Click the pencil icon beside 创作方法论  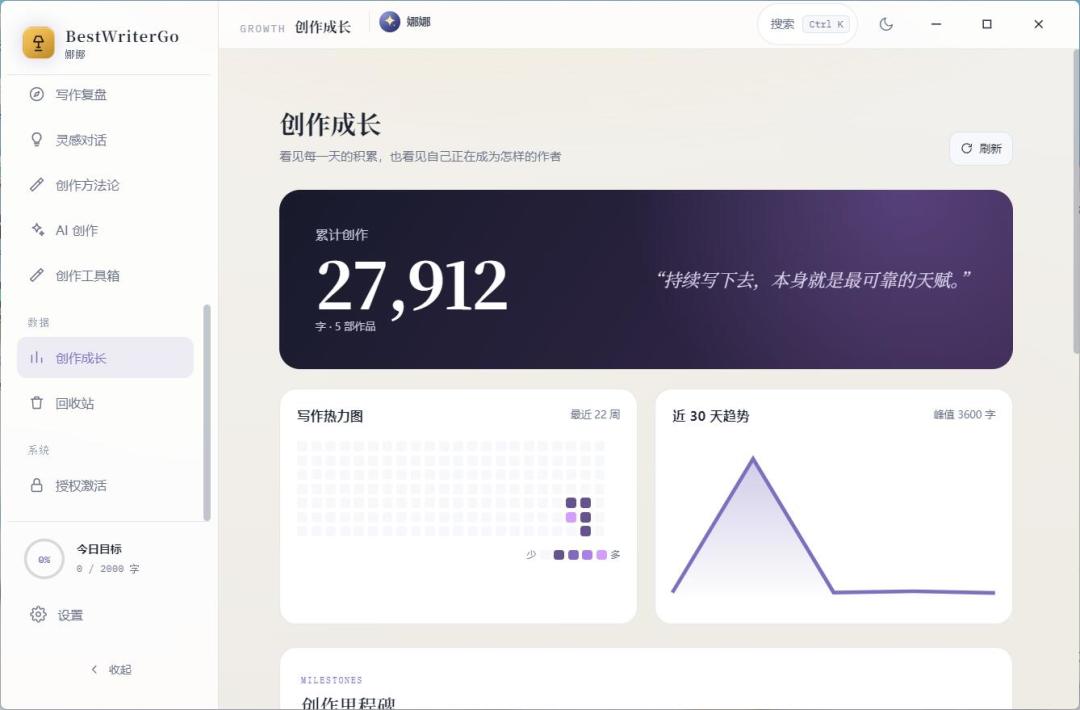click(37, 185)
